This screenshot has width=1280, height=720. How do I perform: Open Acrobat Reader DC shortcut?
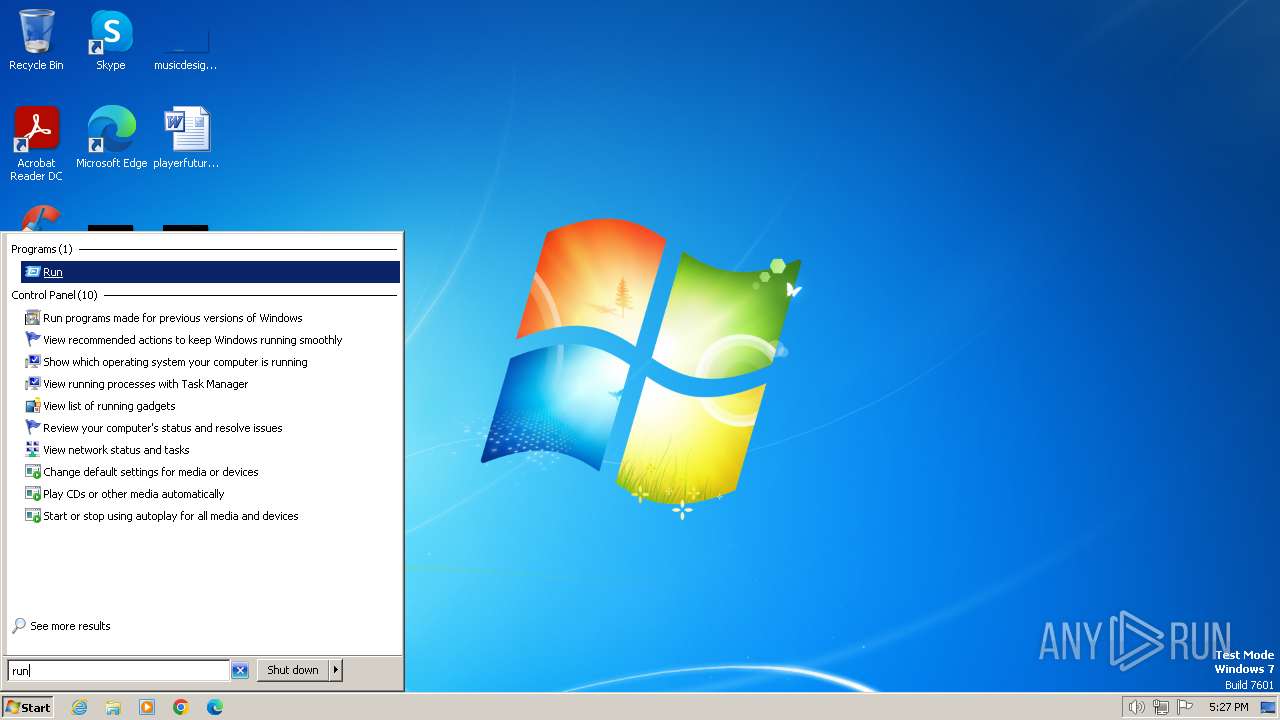pos(36,143)
